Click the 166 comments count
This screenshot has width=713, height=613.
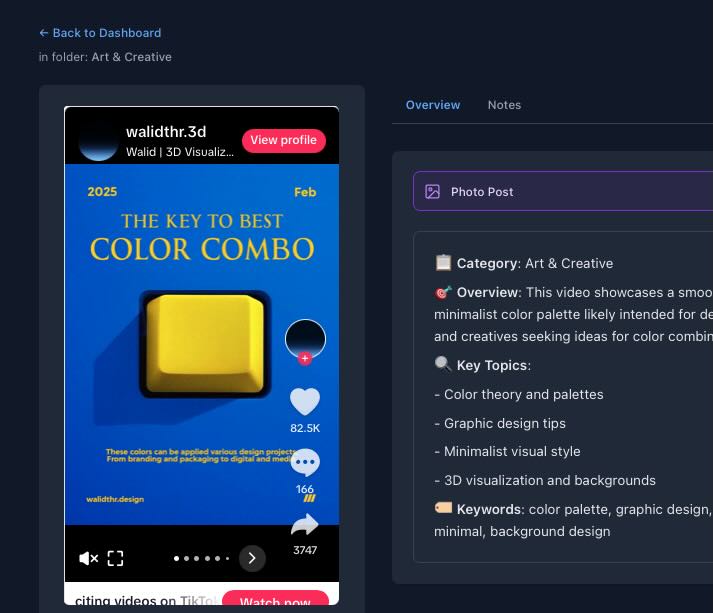[305, 489]
